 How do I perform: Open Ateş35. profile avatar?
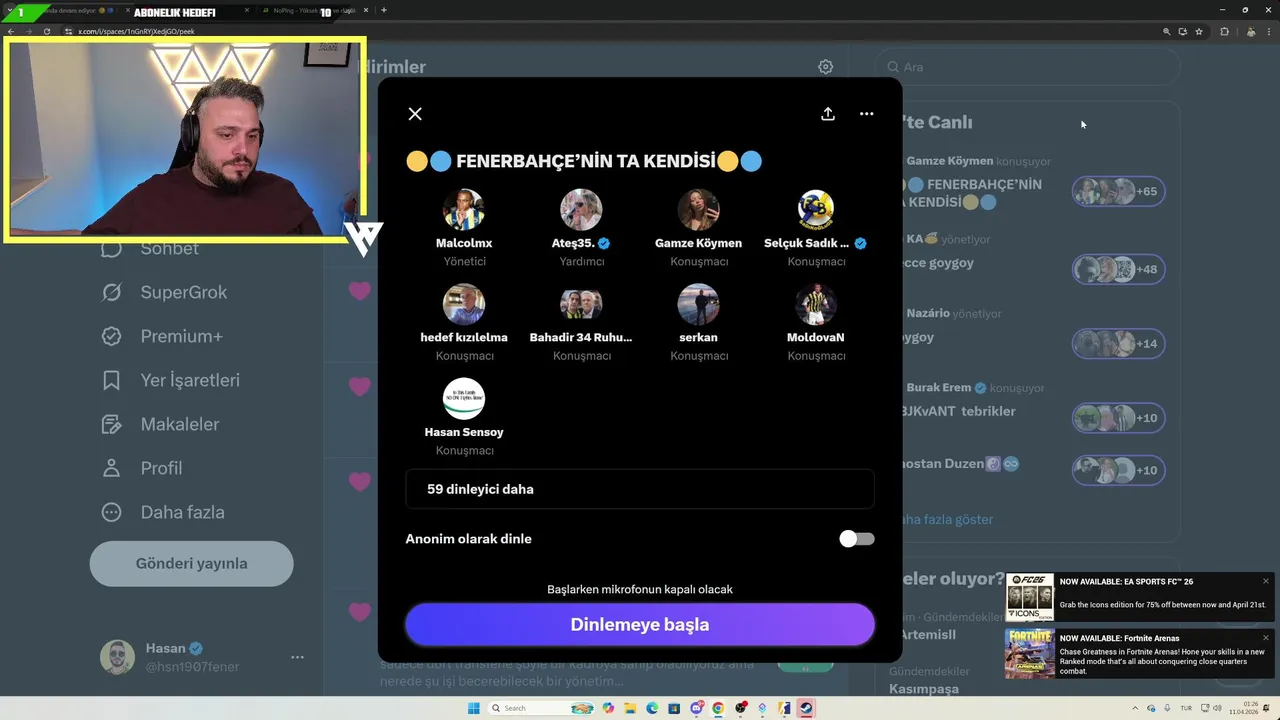tap(581, 210)
